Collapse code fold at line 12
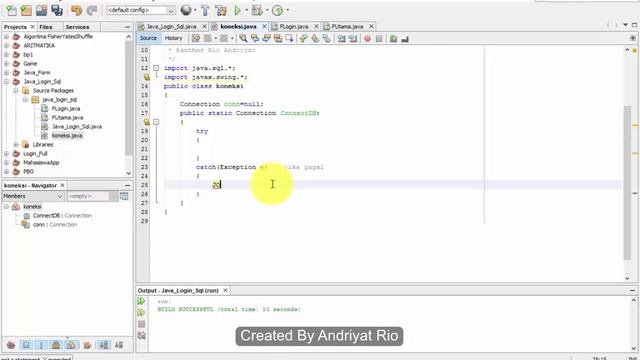The width and height of the screenshot is (640, 360). click(x=156, y=68)
